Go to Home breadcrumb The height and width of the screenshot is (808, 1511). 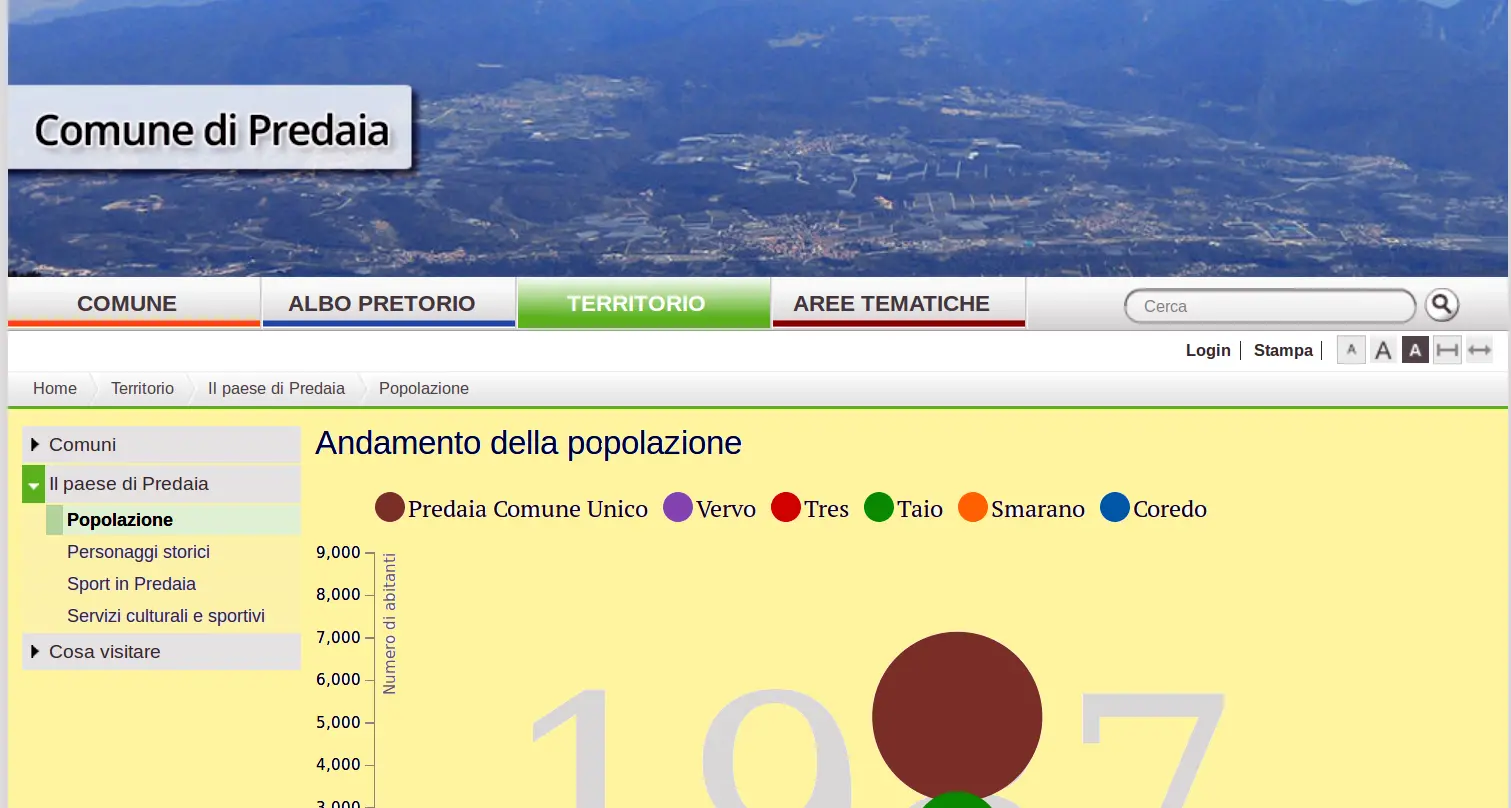(55, 388)
